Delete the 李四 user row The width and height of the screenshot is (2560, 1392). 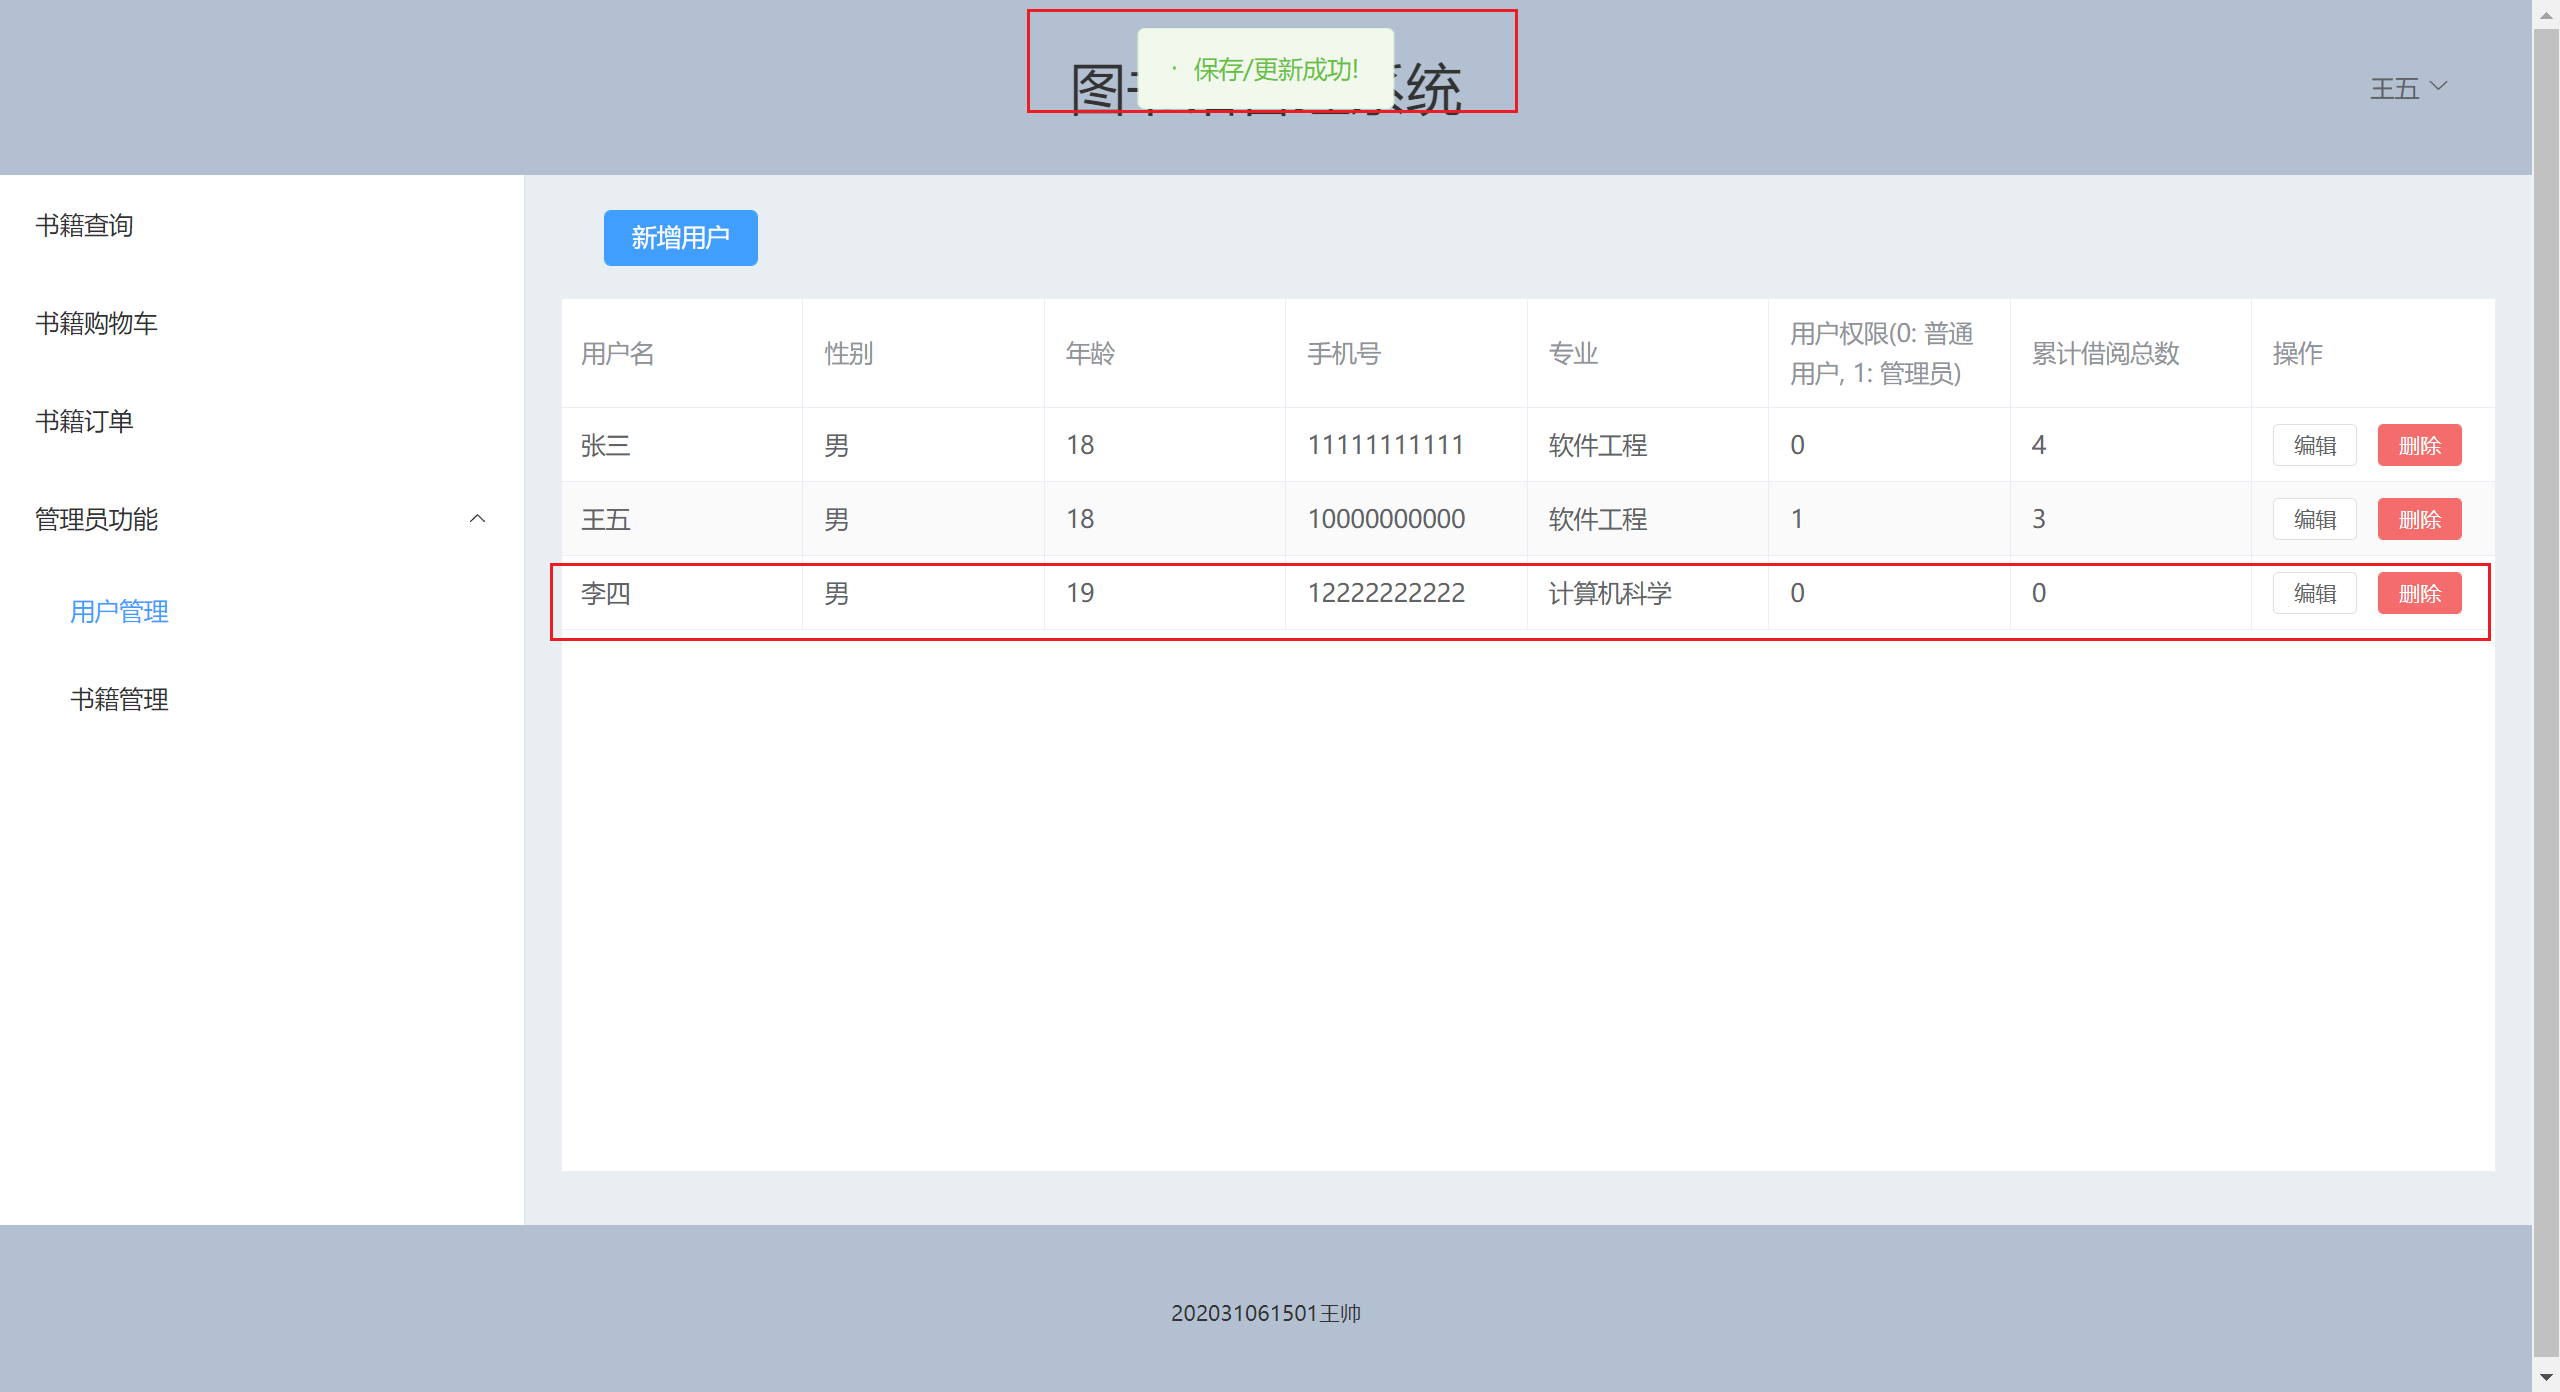point(2419,593)
